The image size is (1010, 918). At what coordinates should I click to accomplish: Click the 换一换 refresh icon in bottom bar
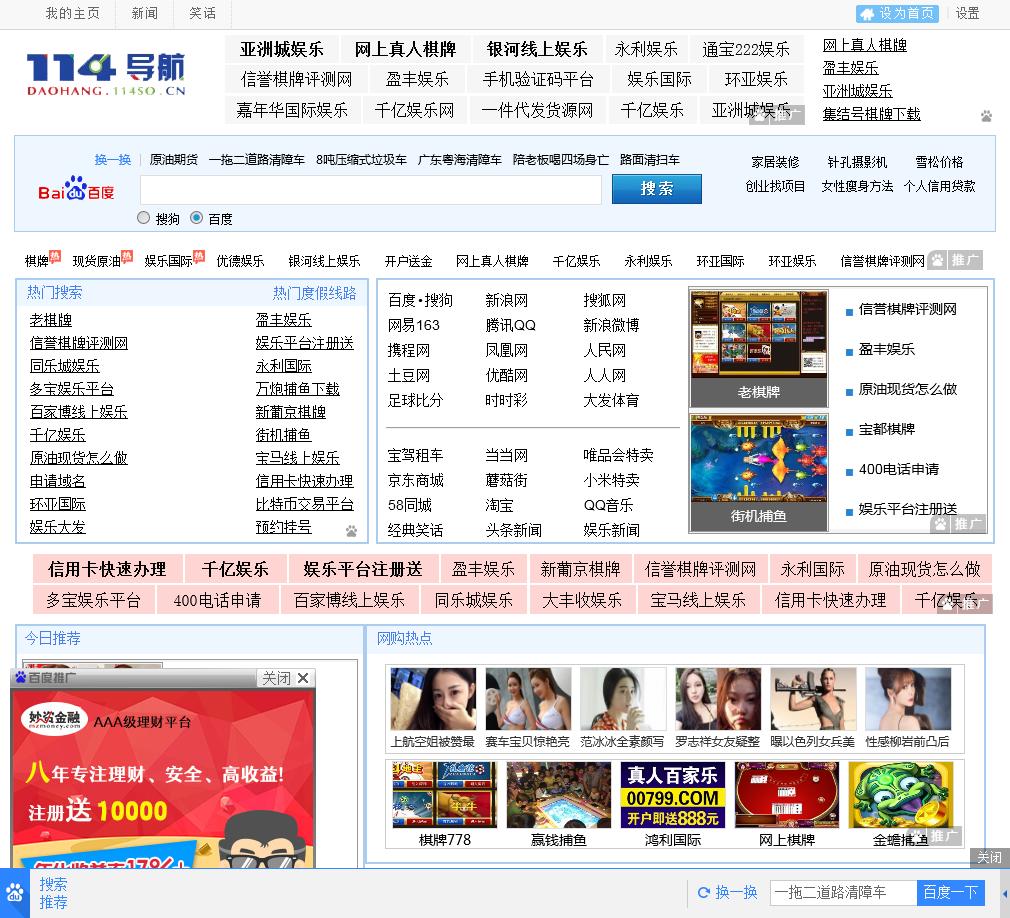(704, 892)
